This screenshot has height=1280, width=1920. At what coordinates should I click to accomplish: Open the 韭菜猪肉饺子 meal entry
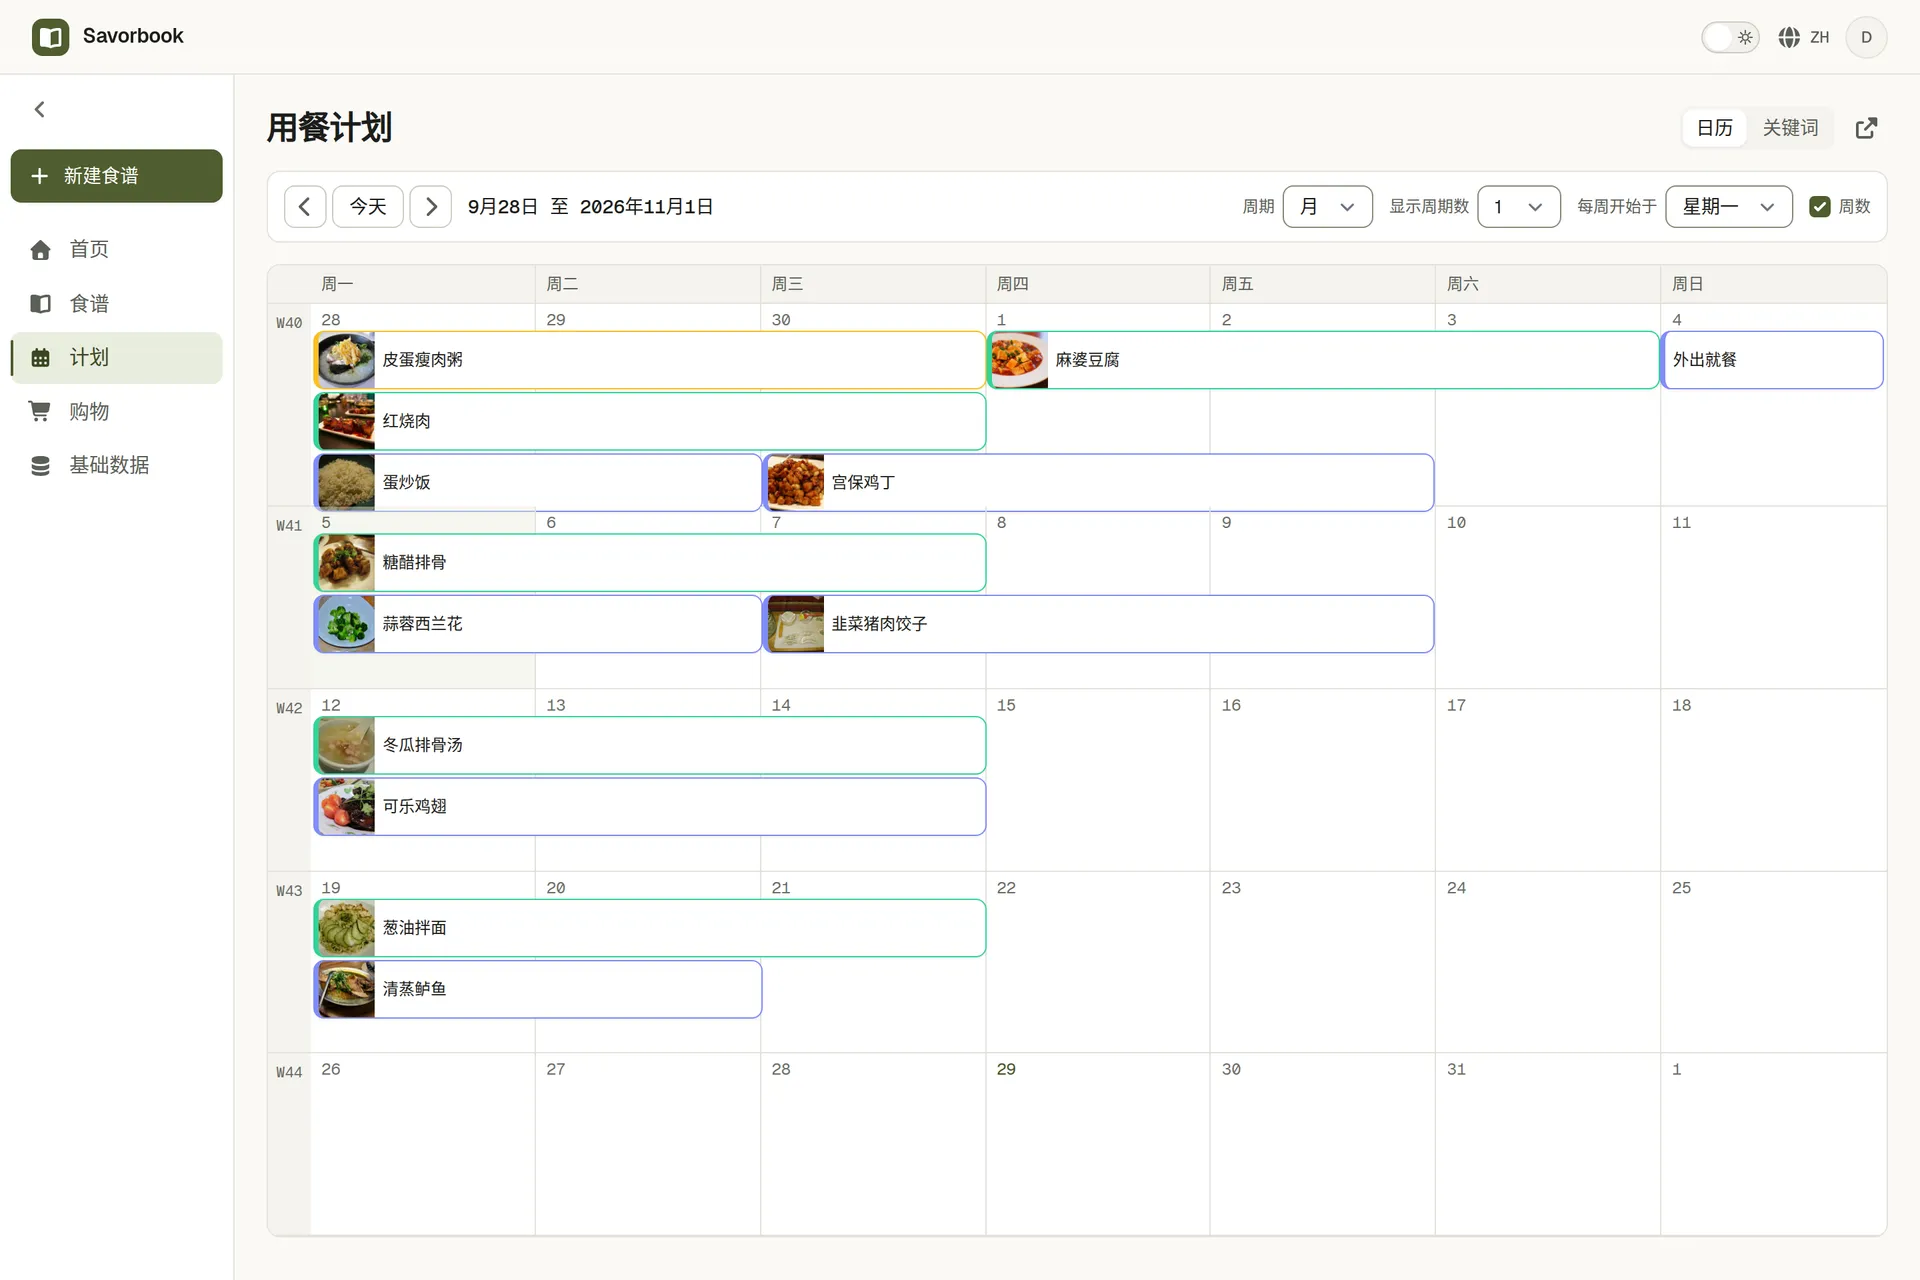(x=1098, y=624)
